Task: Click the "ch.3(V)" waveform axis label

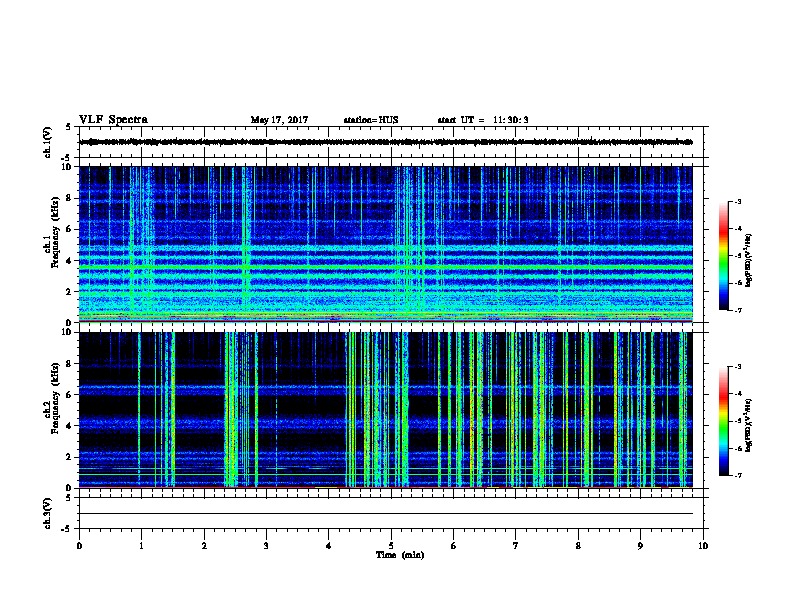Action: click(x=48, y=513)
